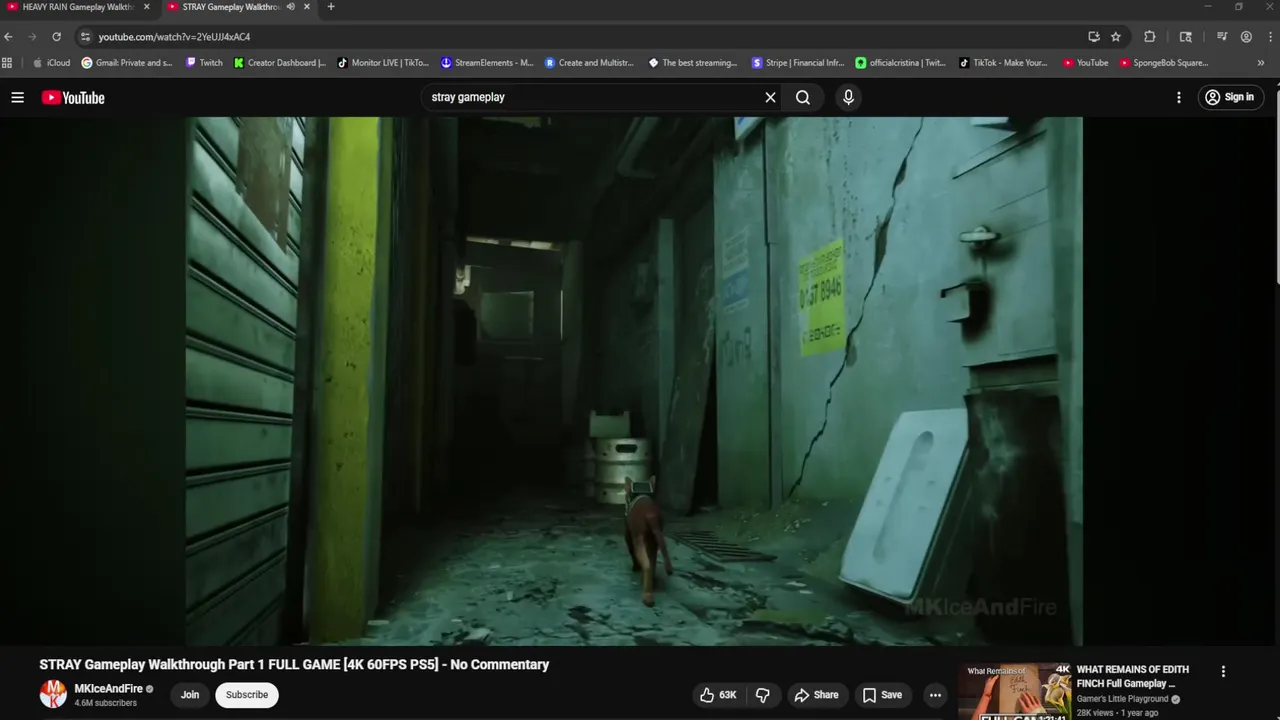Open Stripe Financial Infrastructure bookmark
Image resolution: width=1280 pixels, height=720 pixels.
pos(798,63)
